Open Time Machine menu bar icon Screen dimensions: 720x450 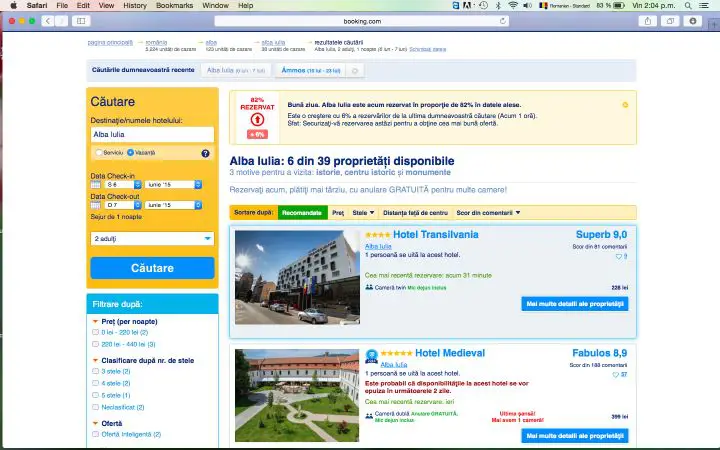click(484, 6)
